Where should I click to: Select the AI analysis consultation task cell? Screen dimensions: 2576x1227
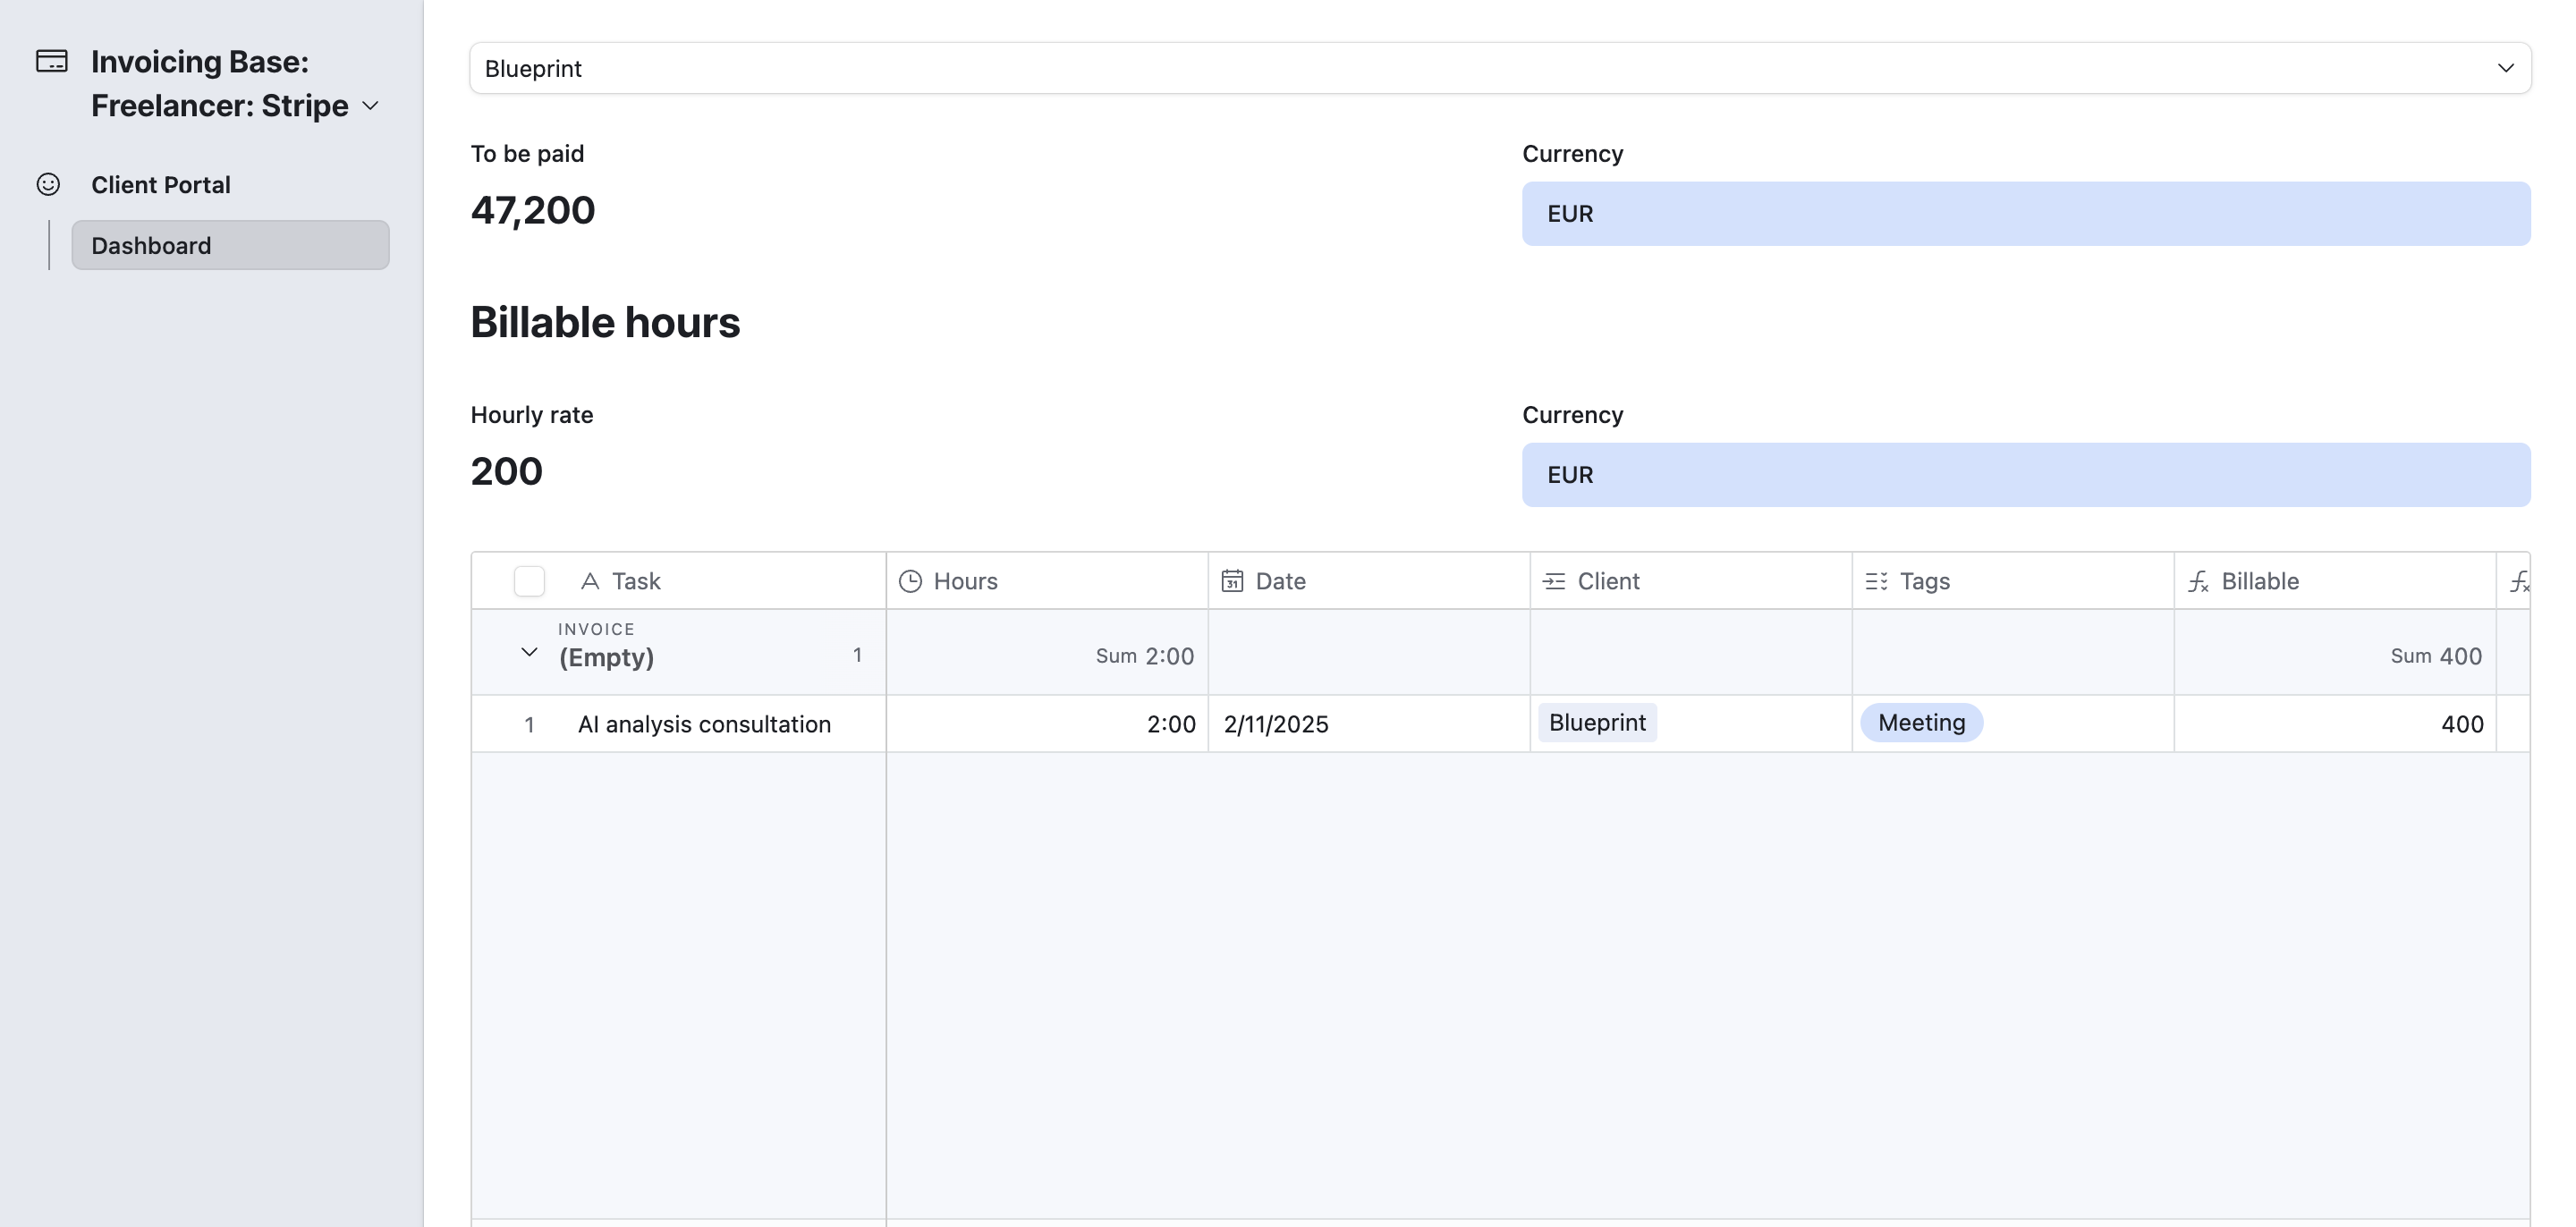[704, 724]
